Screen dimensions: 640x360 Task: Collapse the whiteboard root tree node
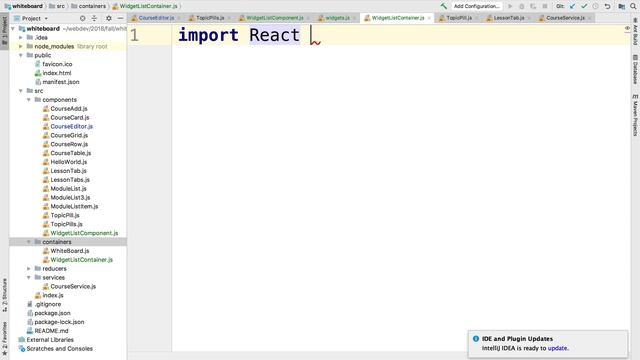point(13,29)
